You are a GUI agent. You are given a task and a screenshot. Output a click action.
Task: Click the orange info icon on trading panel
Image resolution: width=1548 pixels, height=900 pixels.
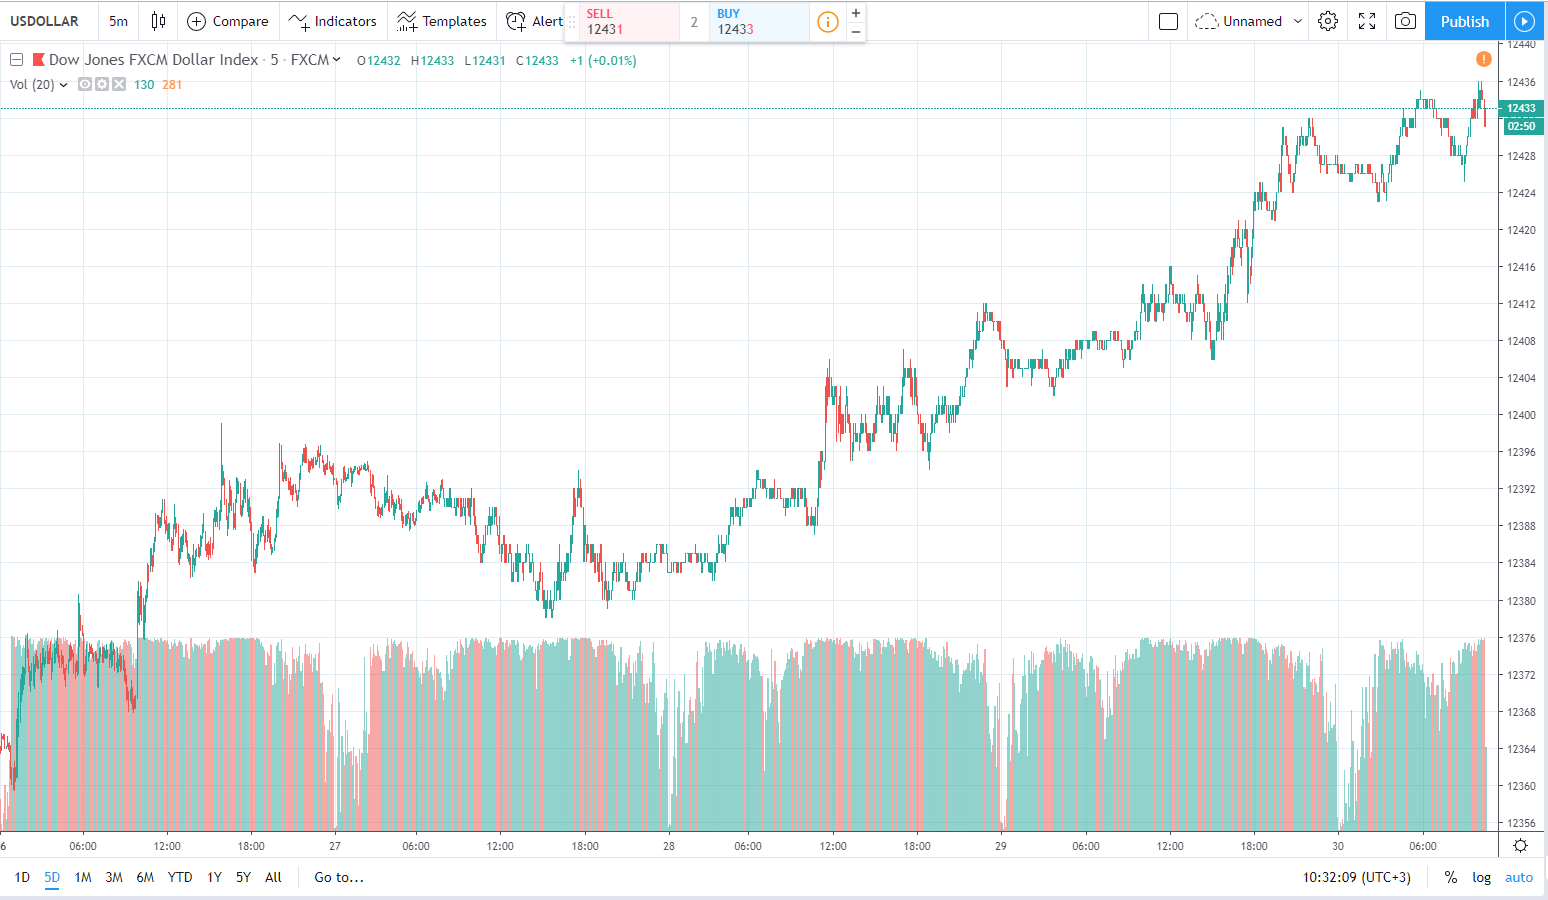[x=828, y=22]
